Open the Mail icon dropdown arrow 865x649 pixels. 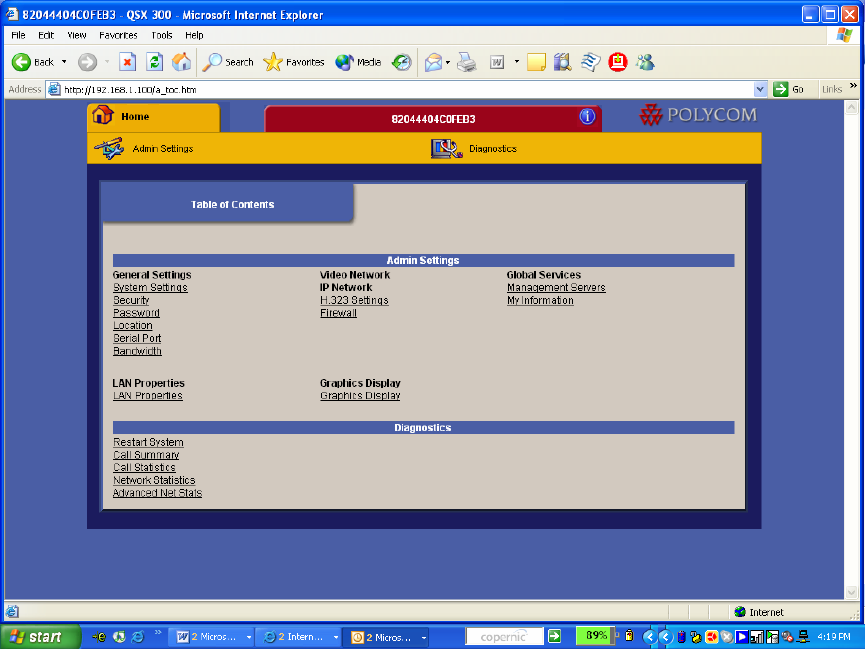click(x=448, y=62)
